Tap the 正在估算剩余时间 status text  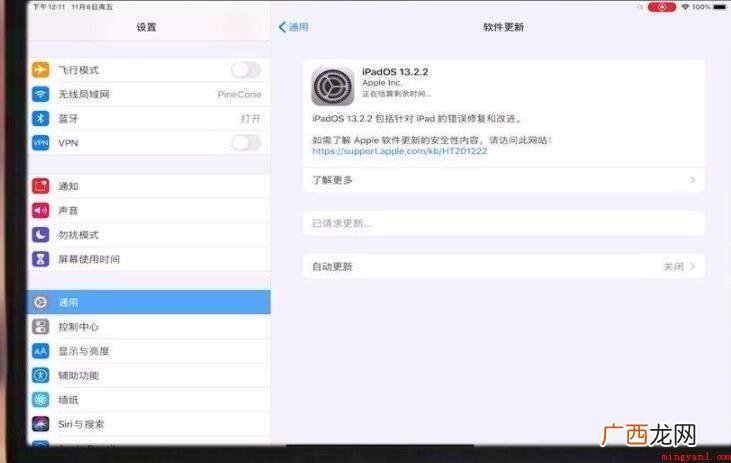point(396,94)
